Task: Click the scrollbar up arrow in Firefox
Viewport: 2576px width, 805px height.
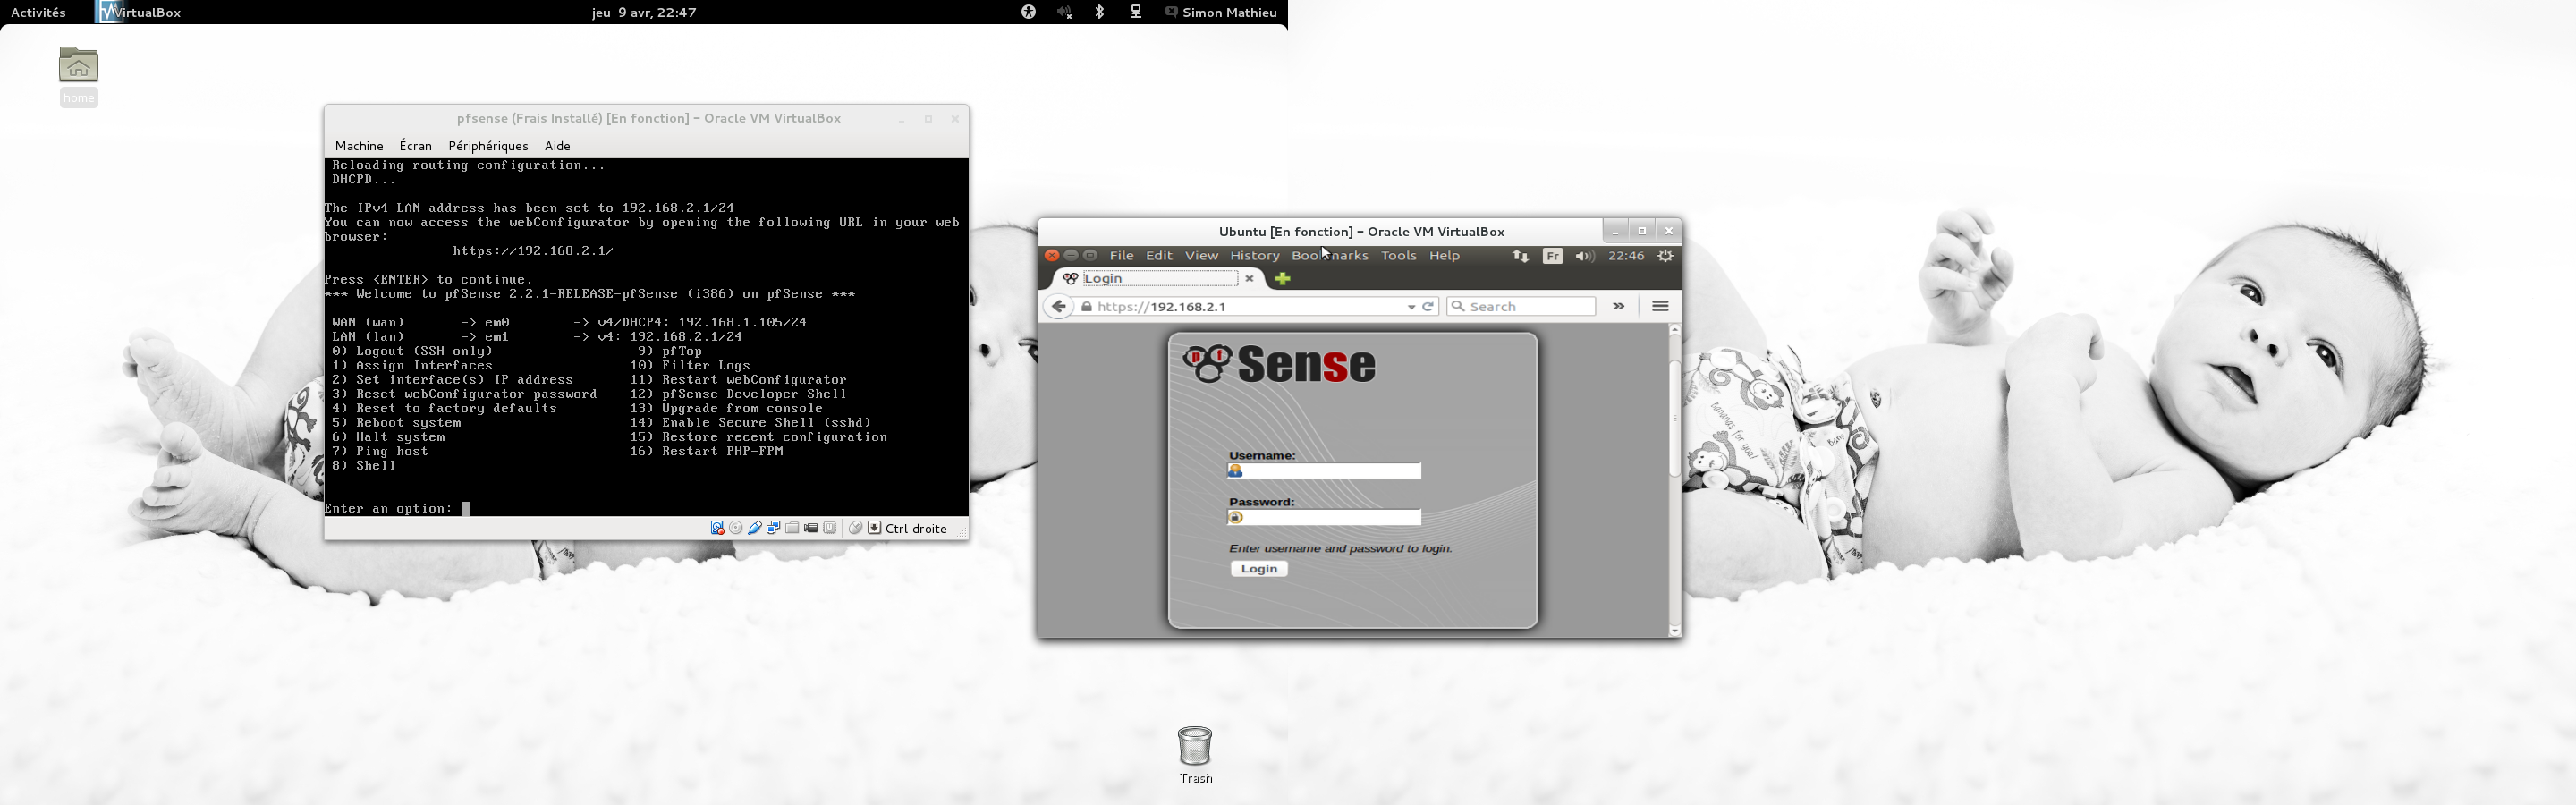Action: click(1675, 330)
